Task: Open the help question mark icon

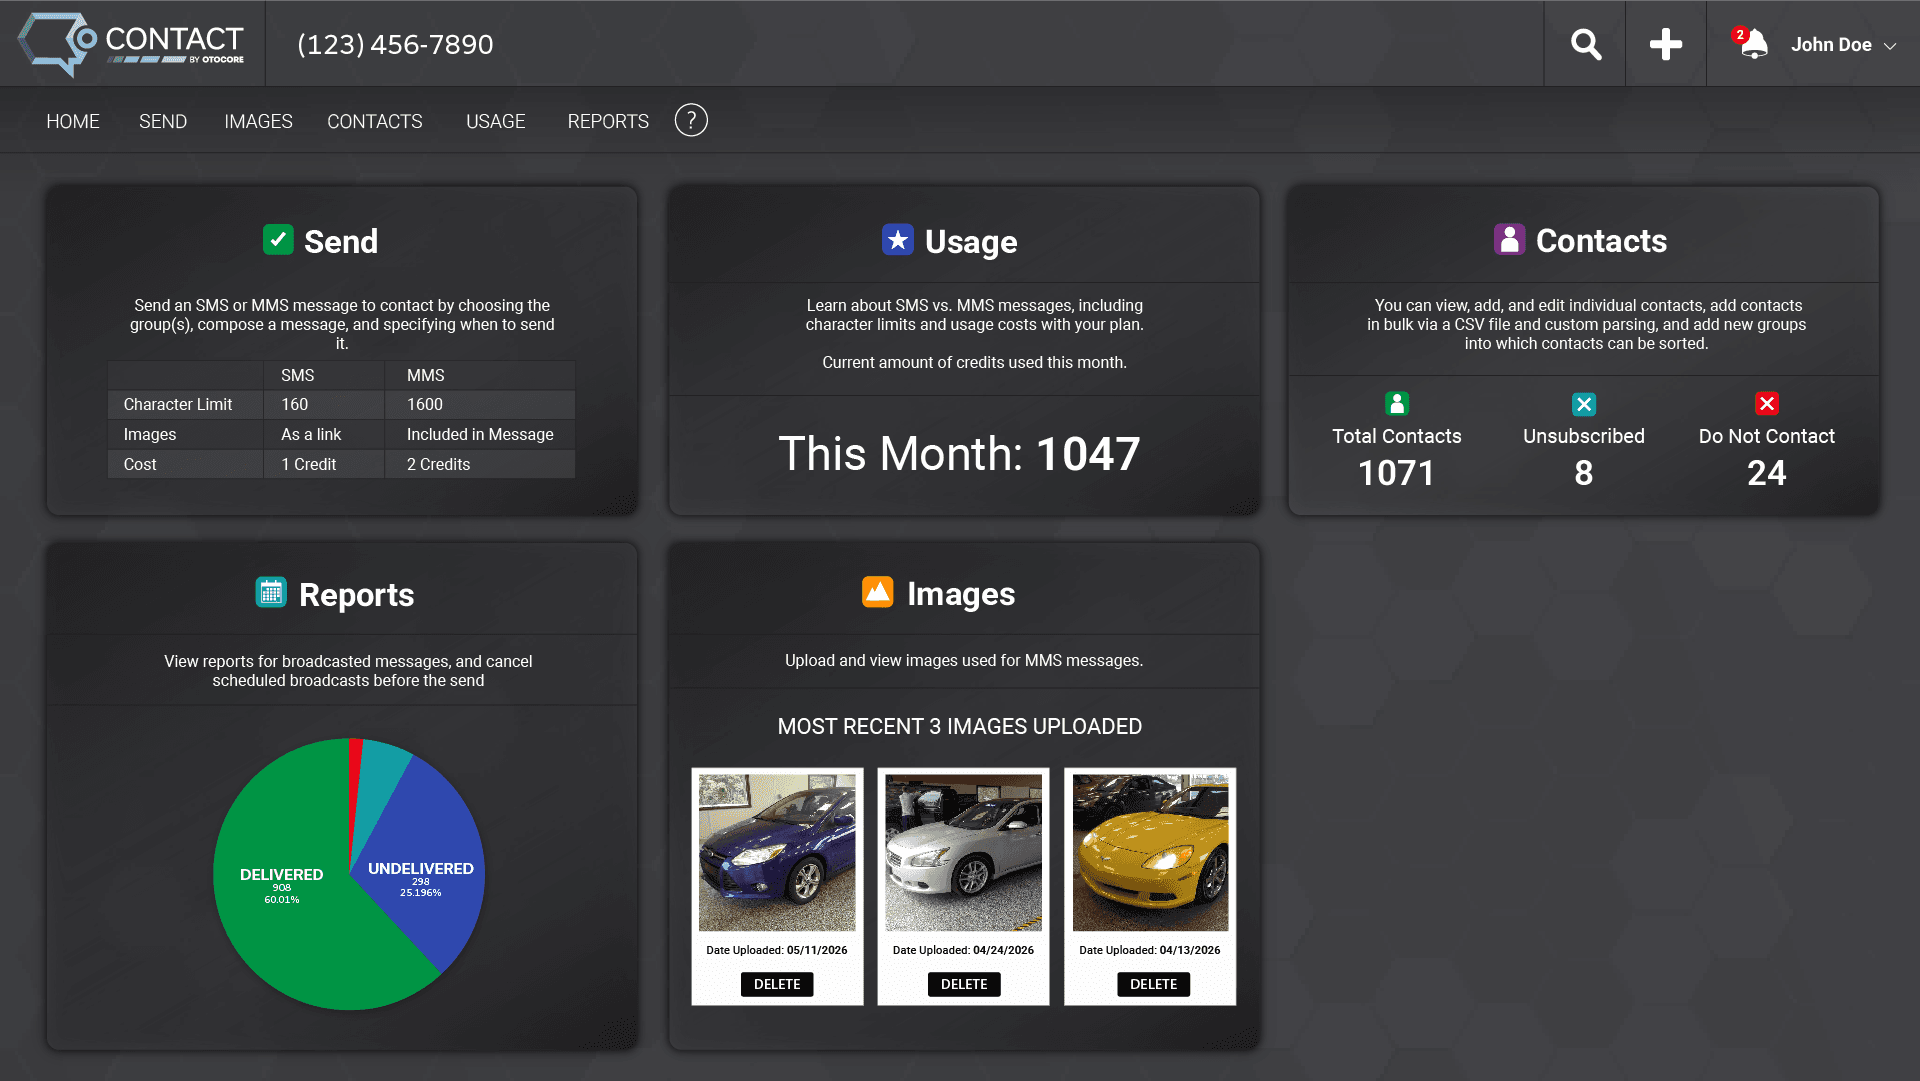Action: (x=691, y=120)
